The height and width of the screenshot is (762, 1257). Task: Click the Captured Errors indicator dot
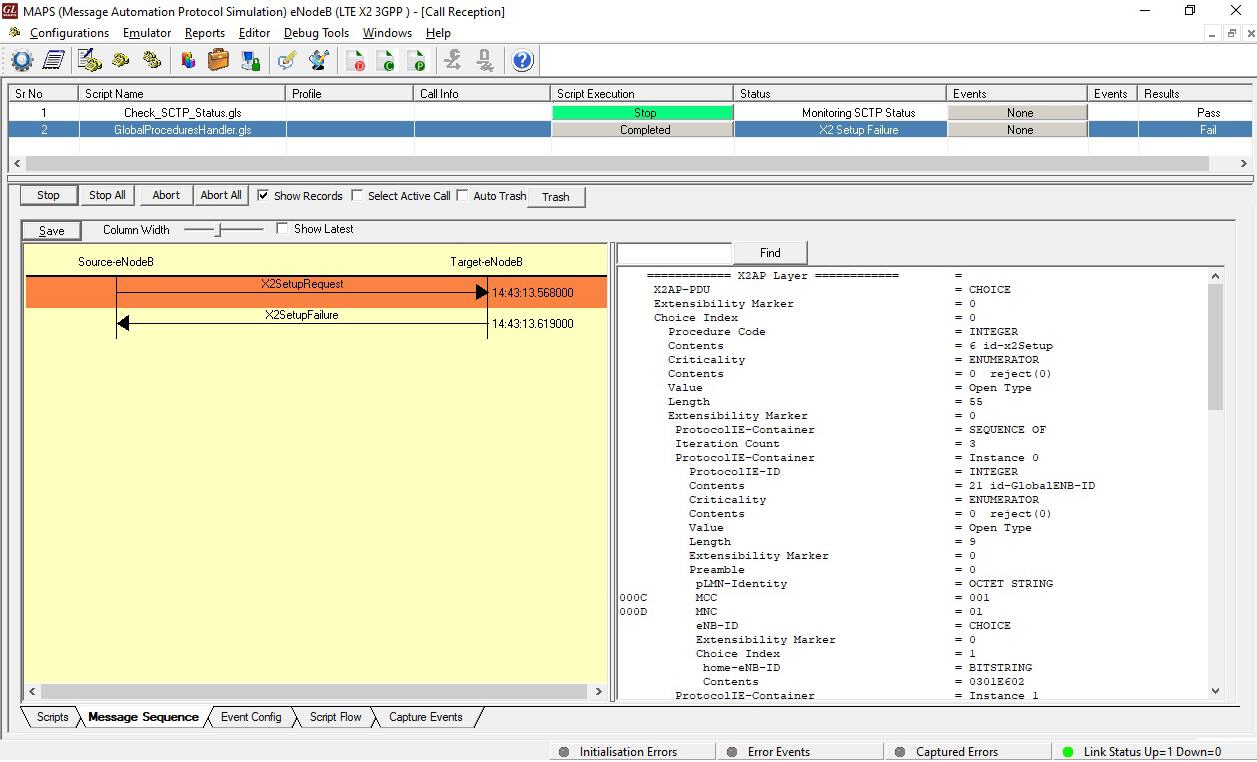point(899,752)
